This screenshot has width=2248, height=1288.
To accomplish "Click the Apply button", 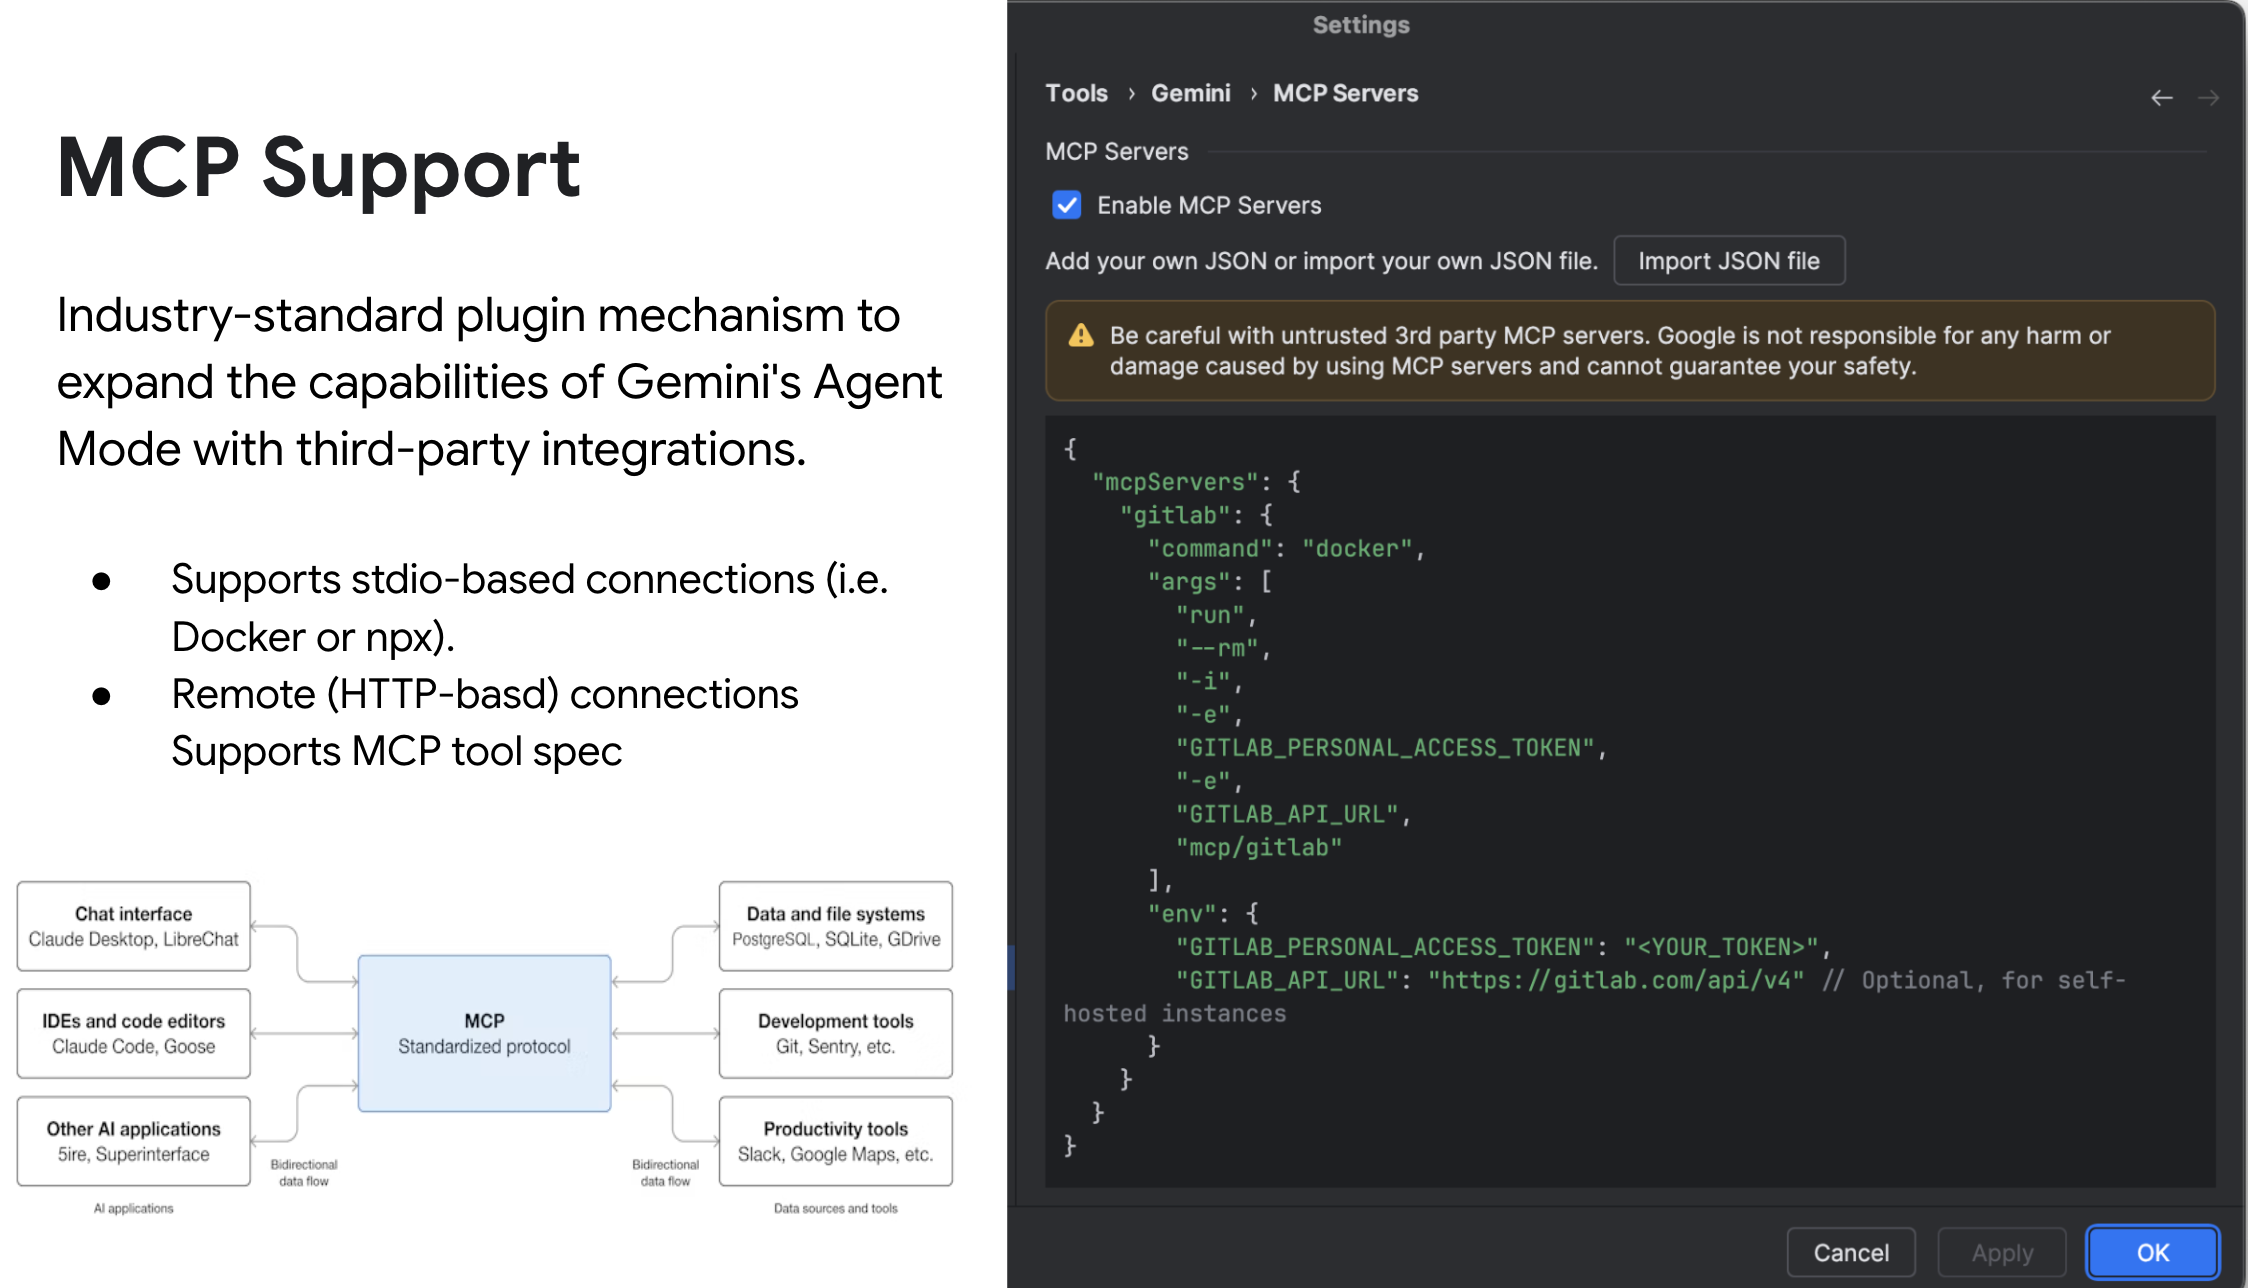I will pos(2002,1252).
